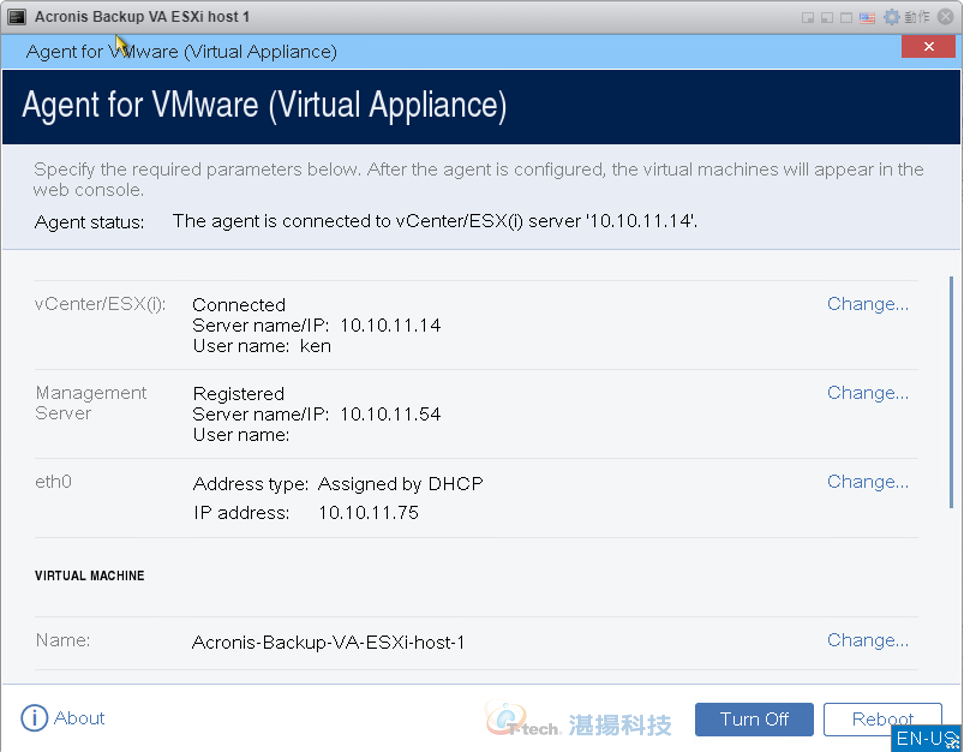Click the 'Connected' status text
Viewport: 963px width, 752px height.
coord(239,305)
